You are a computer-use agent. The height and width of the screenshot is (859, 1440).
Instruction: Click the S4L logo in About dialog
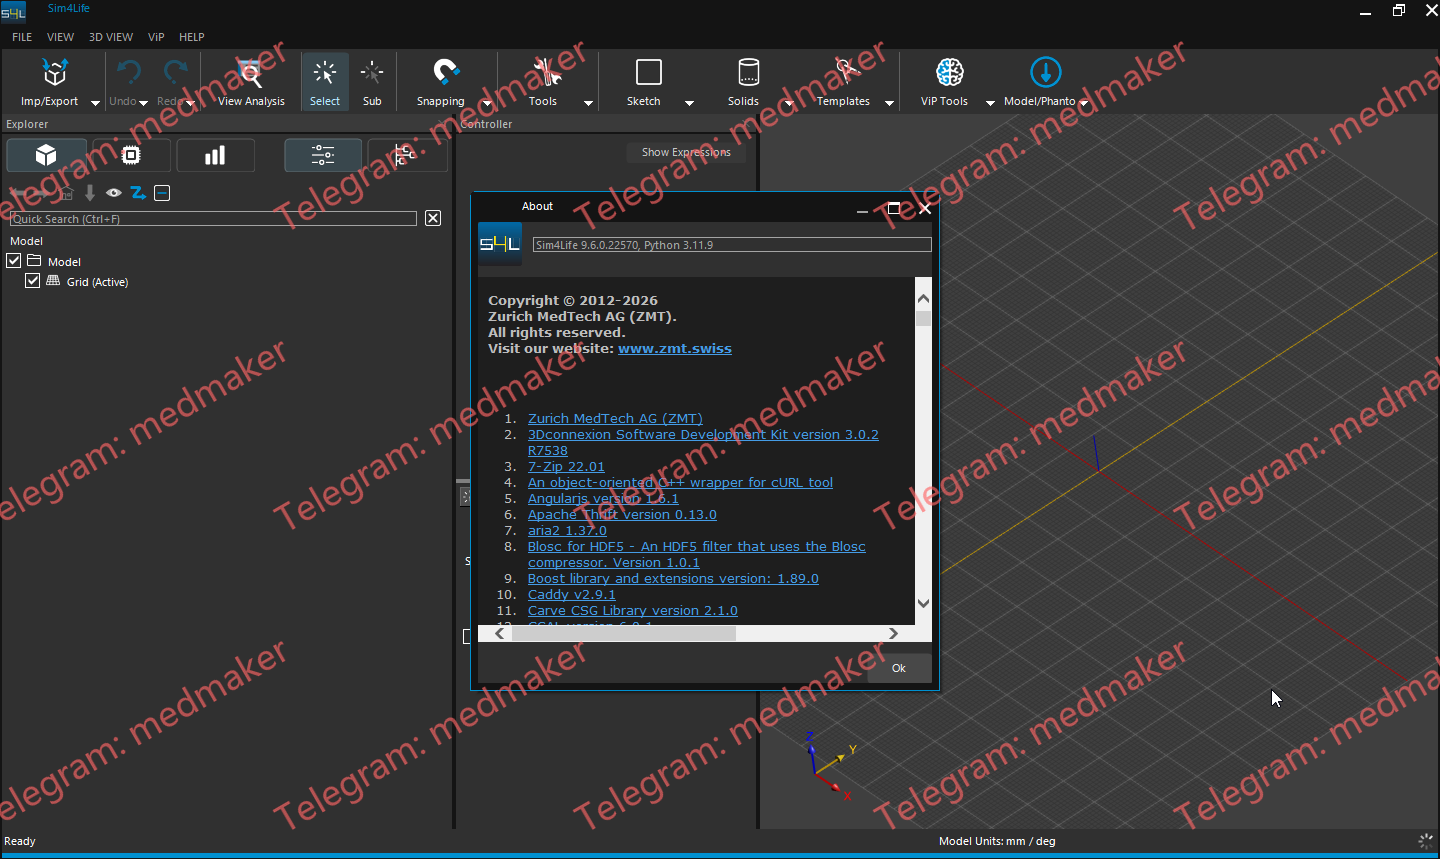tap(499, 244)
